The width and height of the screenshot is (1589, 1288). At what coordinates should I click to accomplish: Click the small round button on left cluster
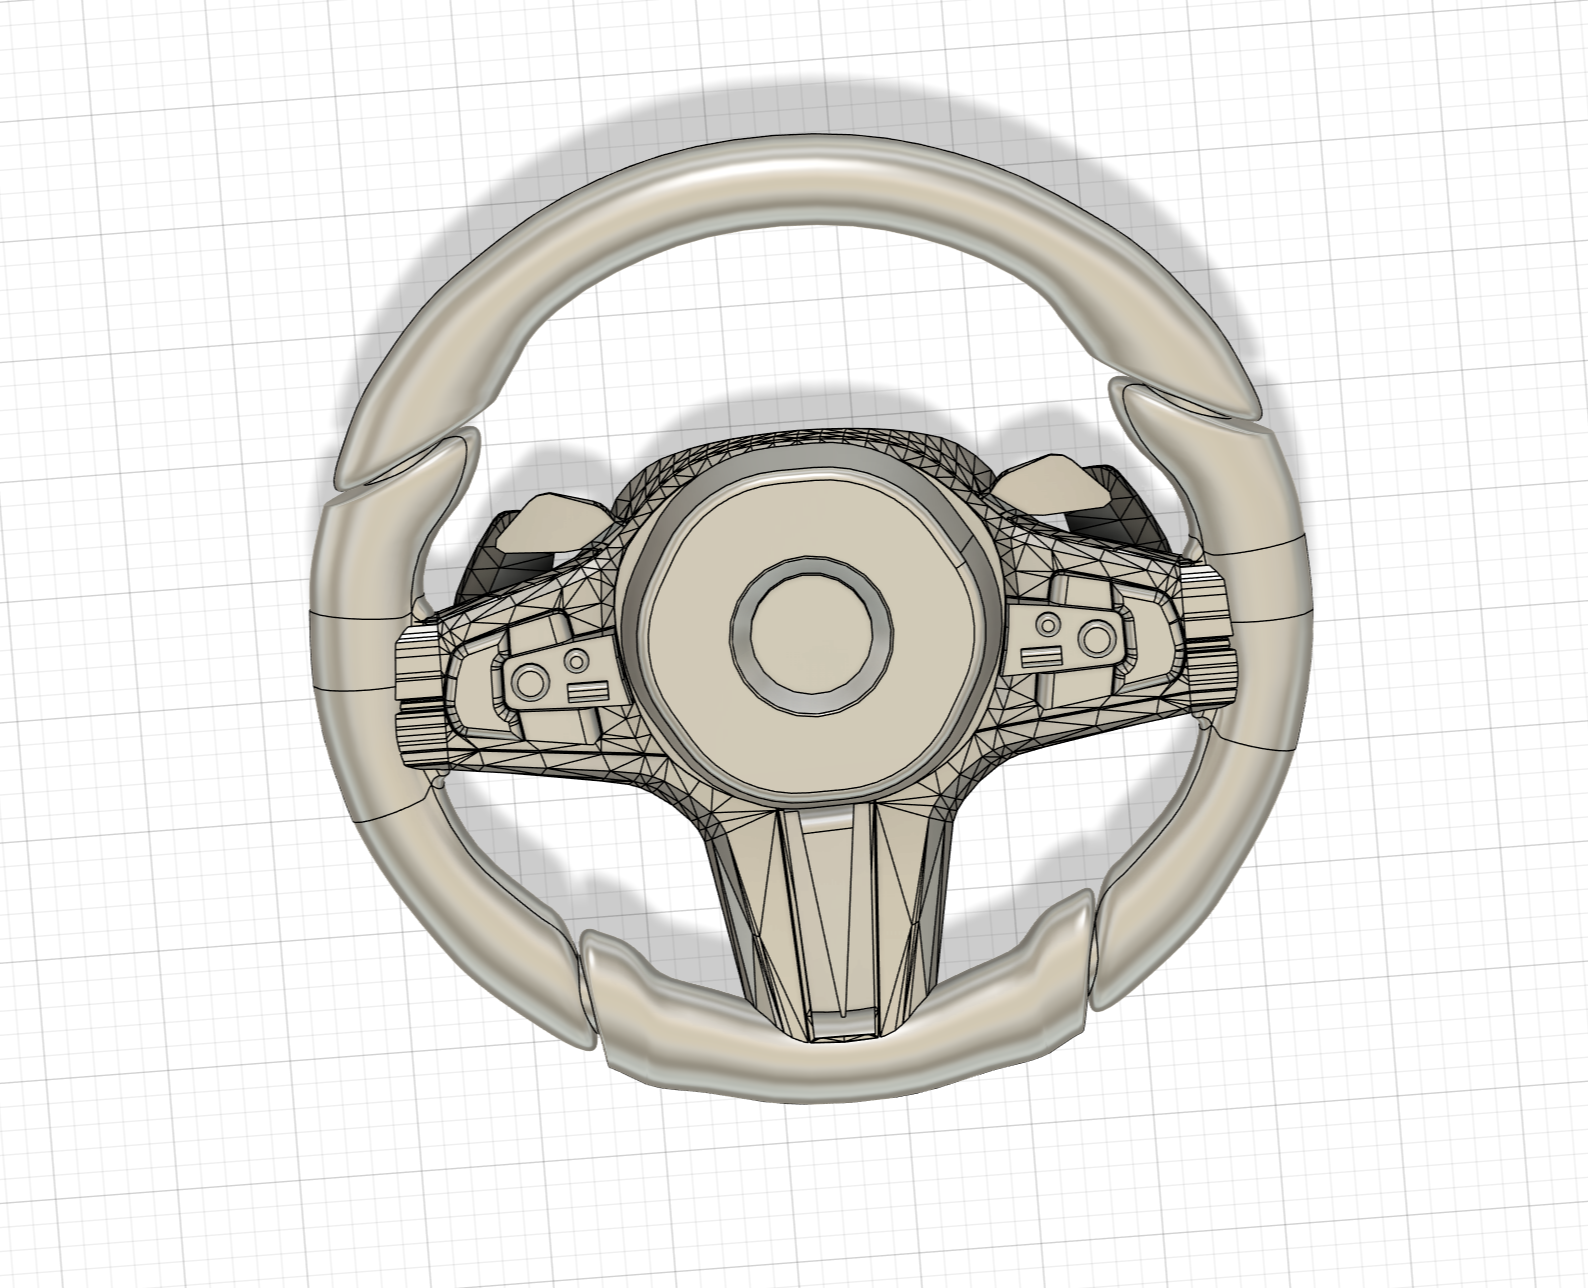pos(577,660)
